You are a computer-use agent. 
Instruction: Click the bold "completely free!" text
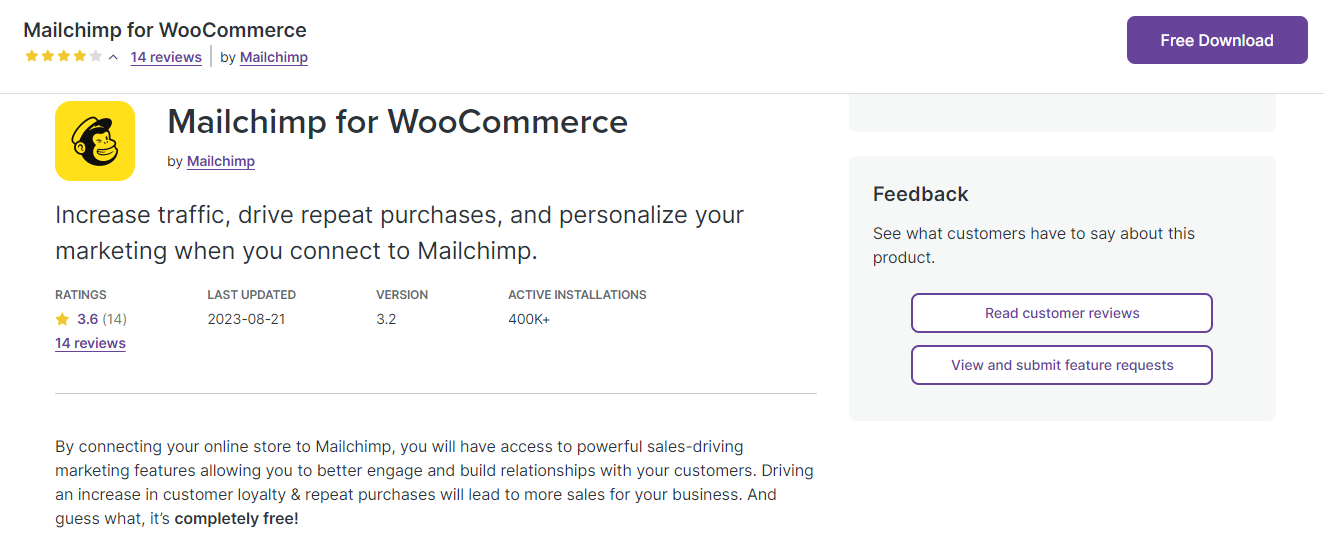click(236, 519)
